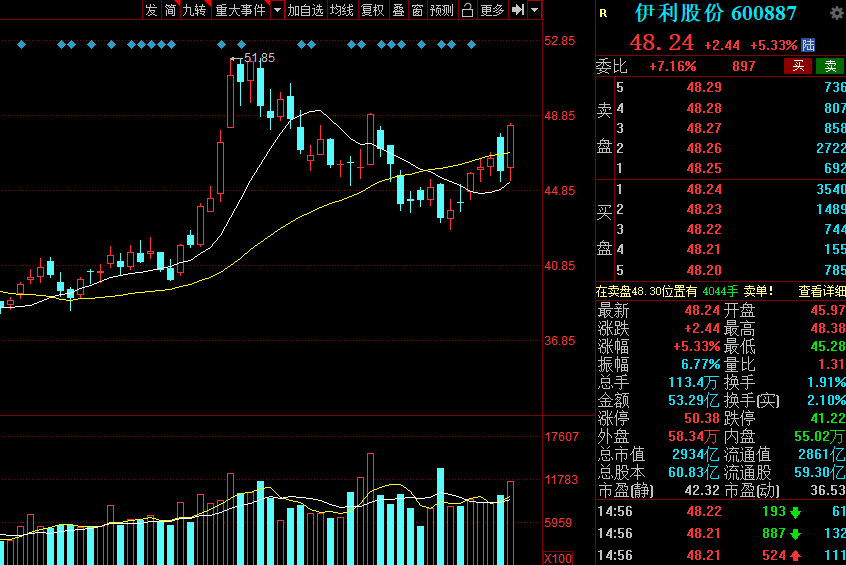Click the 发 toolbar button
846x565 pixels.
click(x=152, y=10)
